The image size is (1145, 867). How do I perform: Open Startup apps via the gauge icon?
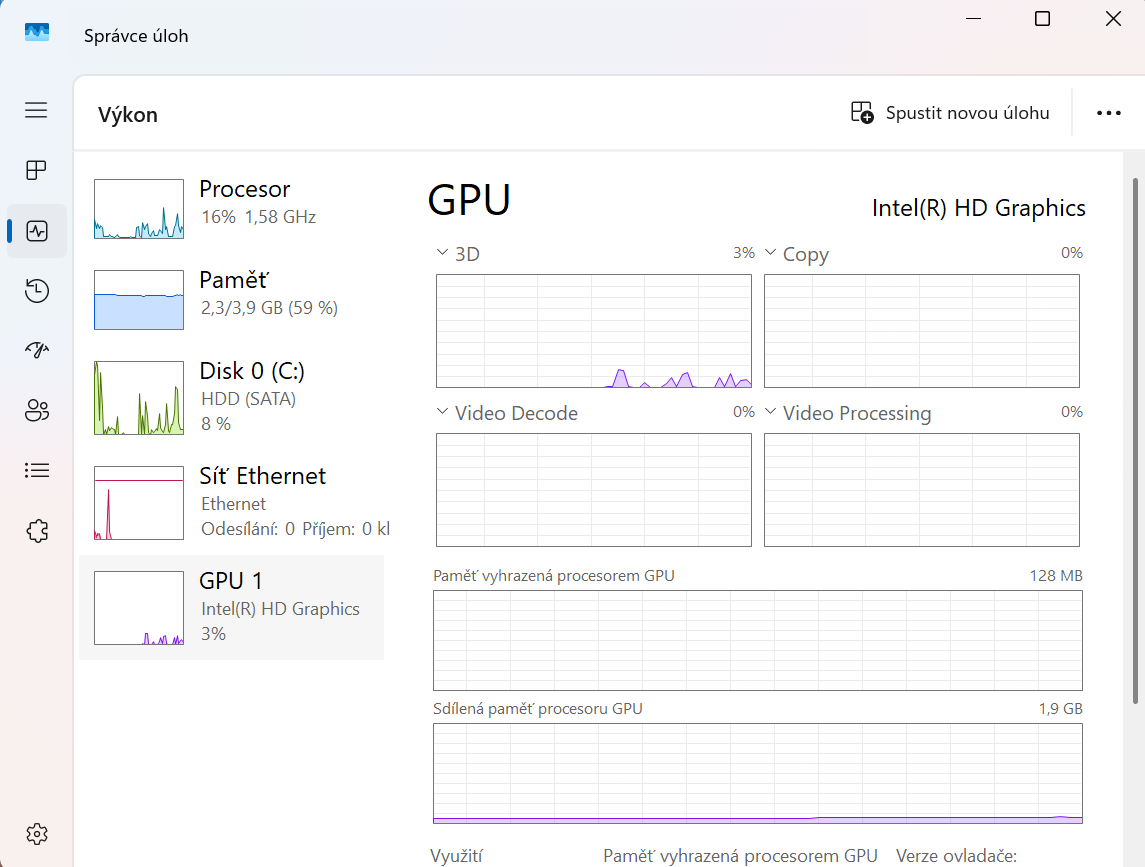point(36,350)
